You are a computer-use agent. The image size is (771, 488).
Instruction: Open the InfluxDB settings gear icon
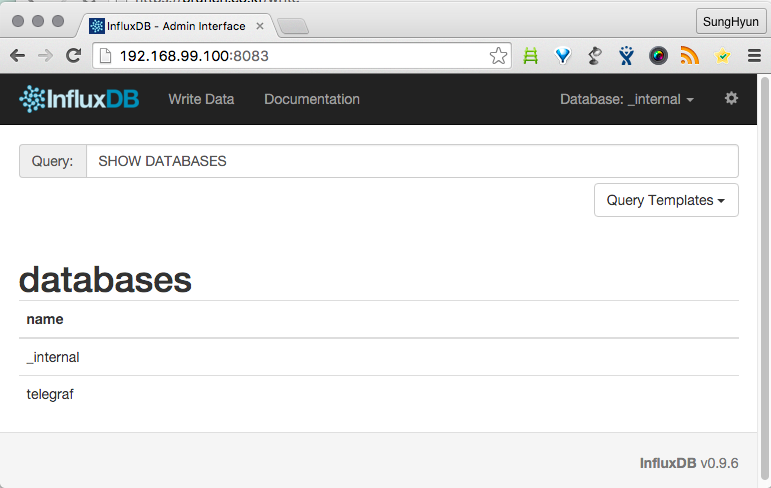click(731, 98)
